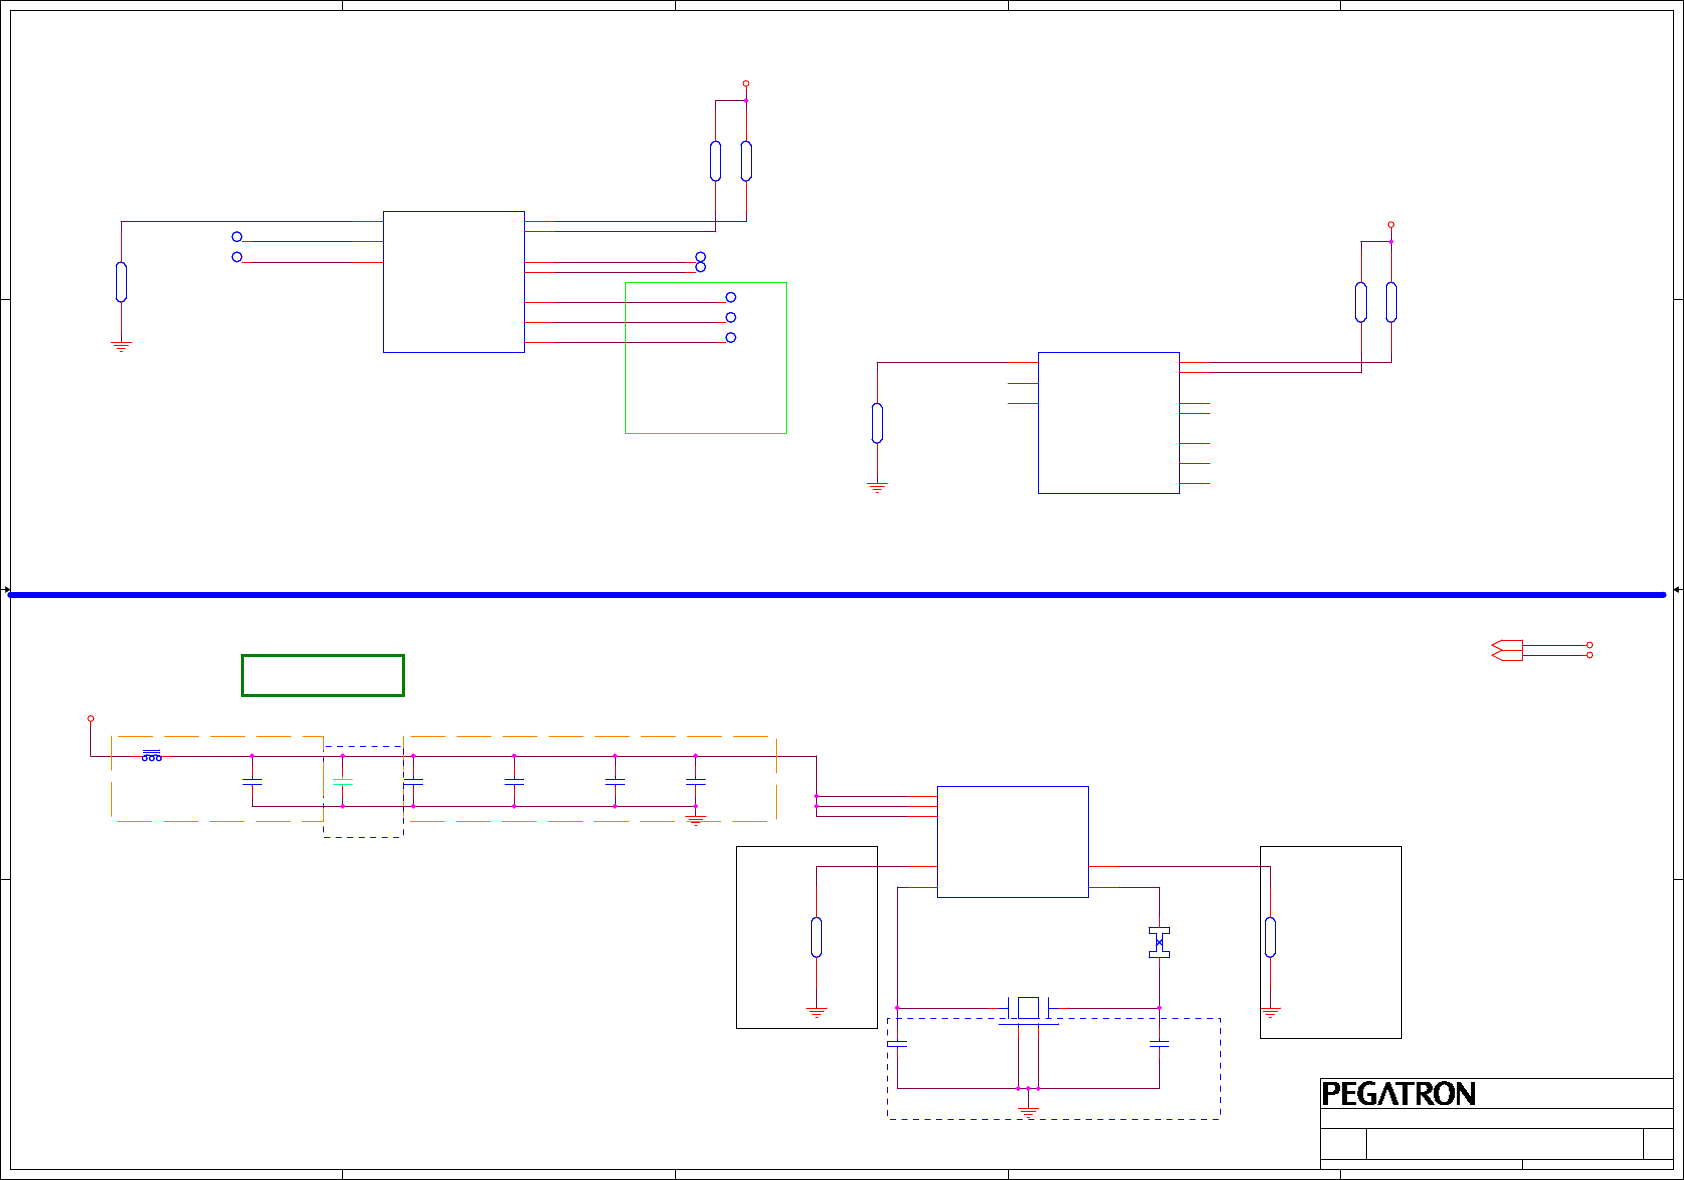Image resolution: width=1684 pixels, height=1180 pixels.
Task: Select the upper-left IC block
Action: [x=454, y=282]
